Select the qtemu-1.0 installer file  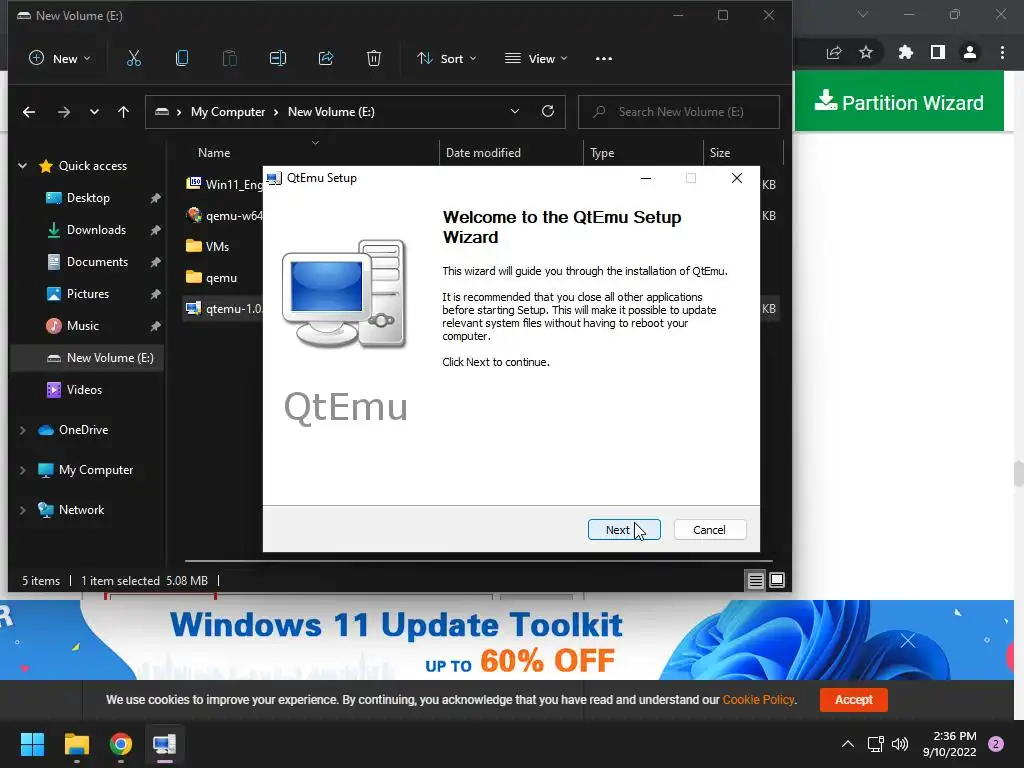(223, 309)
